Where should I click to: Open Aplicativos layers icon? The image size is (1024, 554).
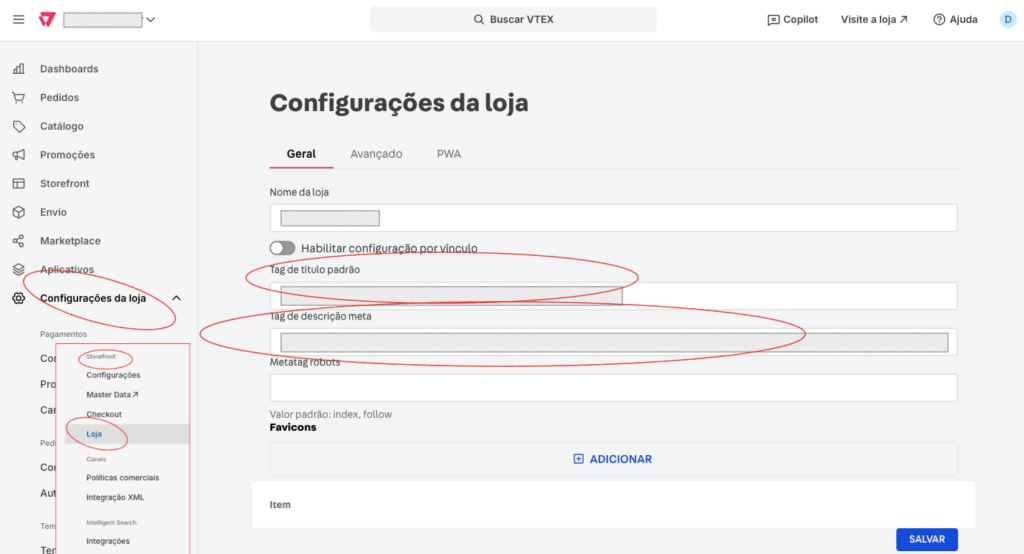18,270
